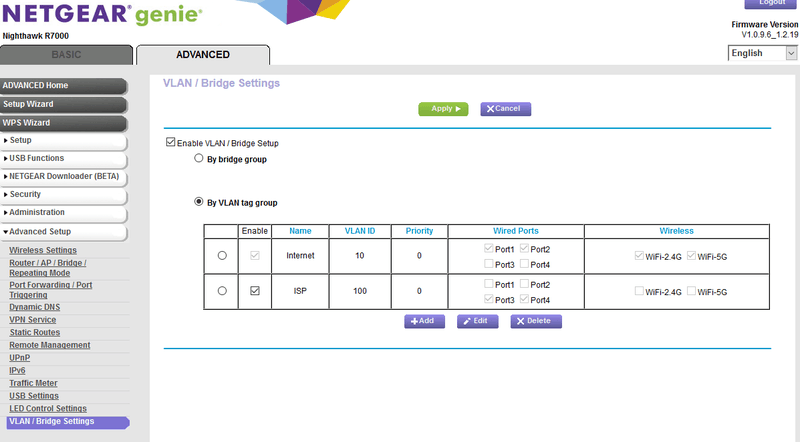The image size is (800, 442).
Task: Click the Wireless column header
Action: click(677, 231)
